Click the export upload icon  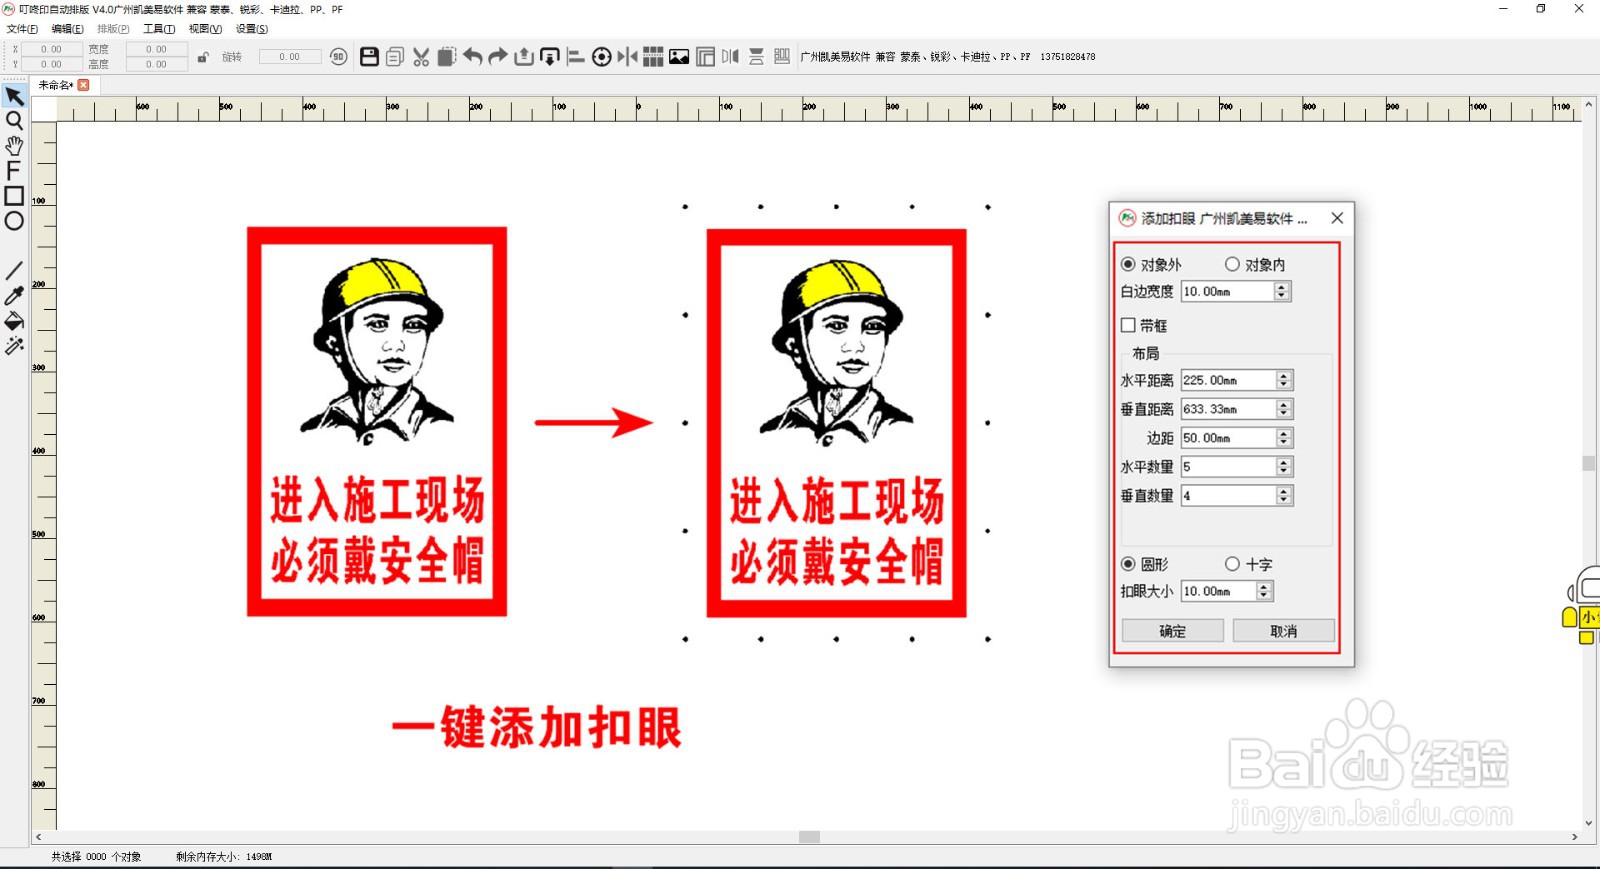click(x=524, y=57)
